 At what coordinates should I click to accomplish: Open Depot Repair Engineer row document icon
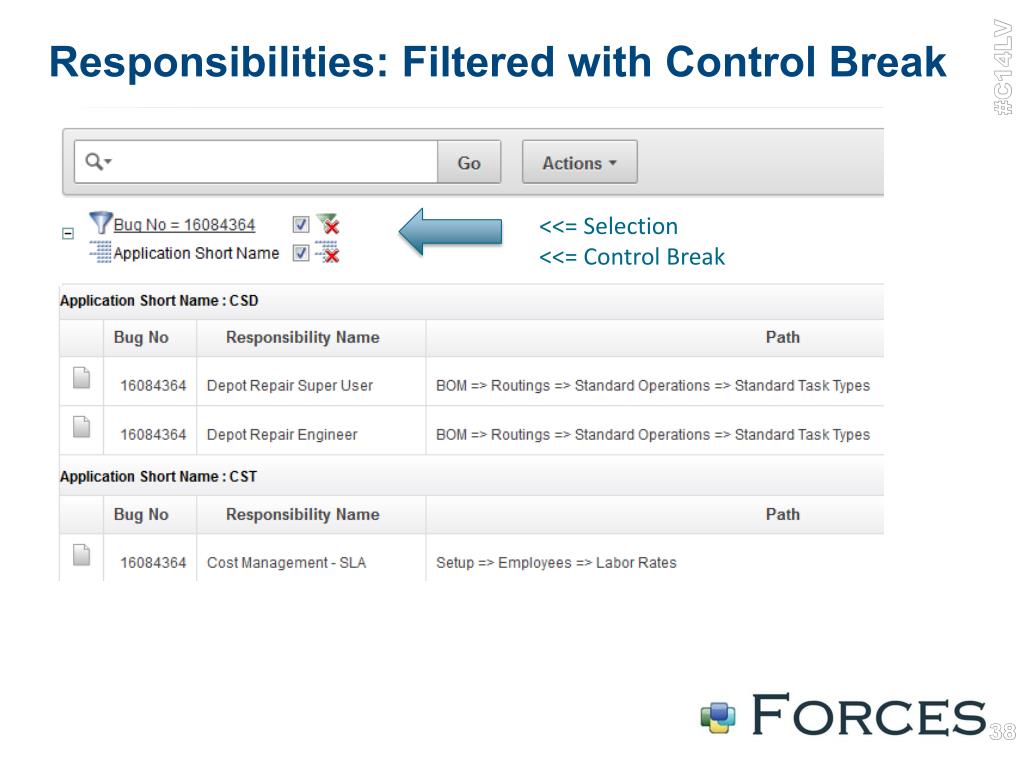coord(81,426)
